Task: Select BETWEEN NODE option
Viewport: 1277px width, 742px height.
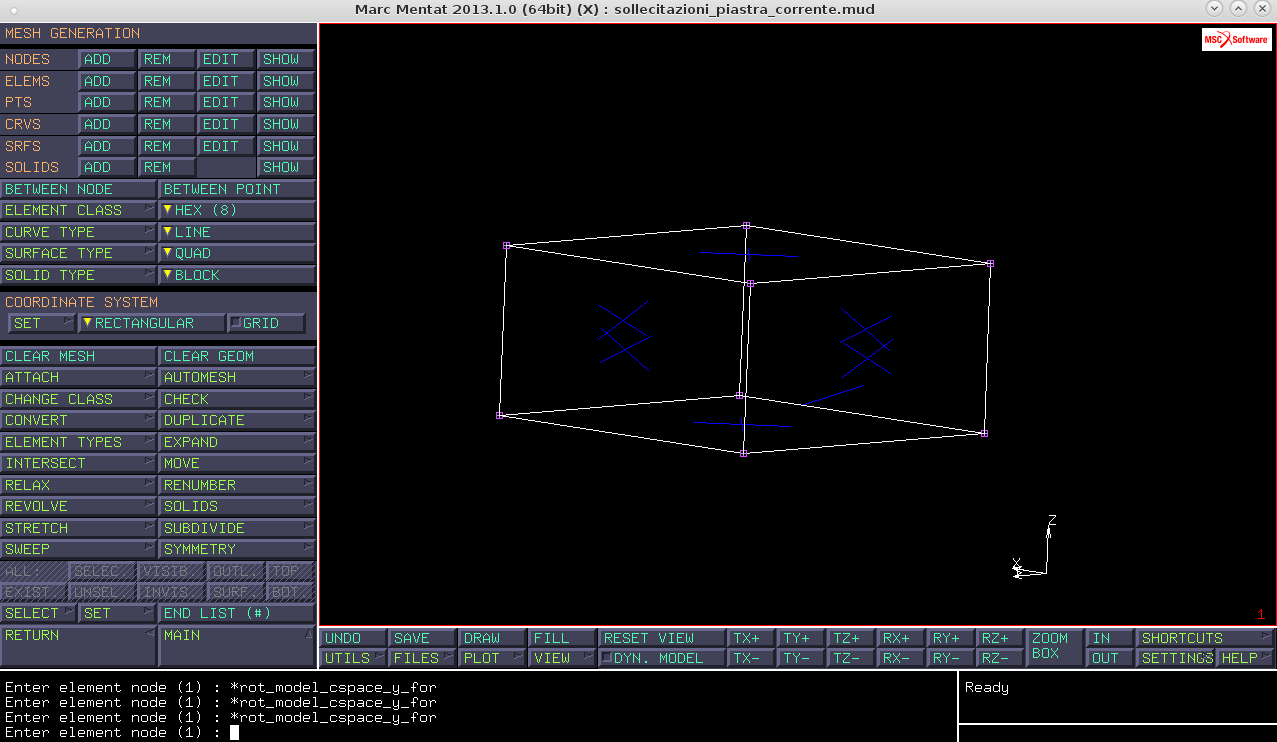Action: 79,189
